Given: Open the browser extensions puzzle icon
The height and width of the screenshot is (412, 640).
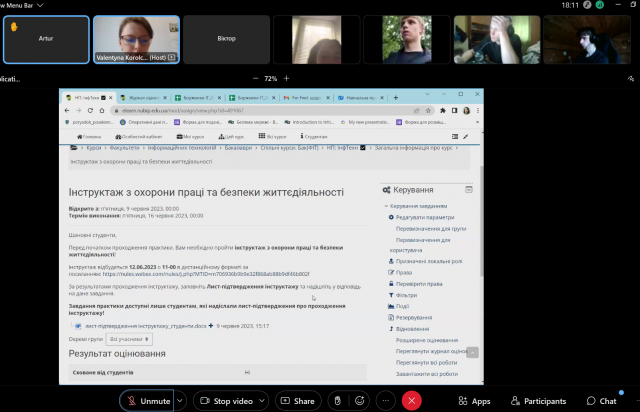Looking at the screenshot, I should pyautogui.click(x=443, y=111).
